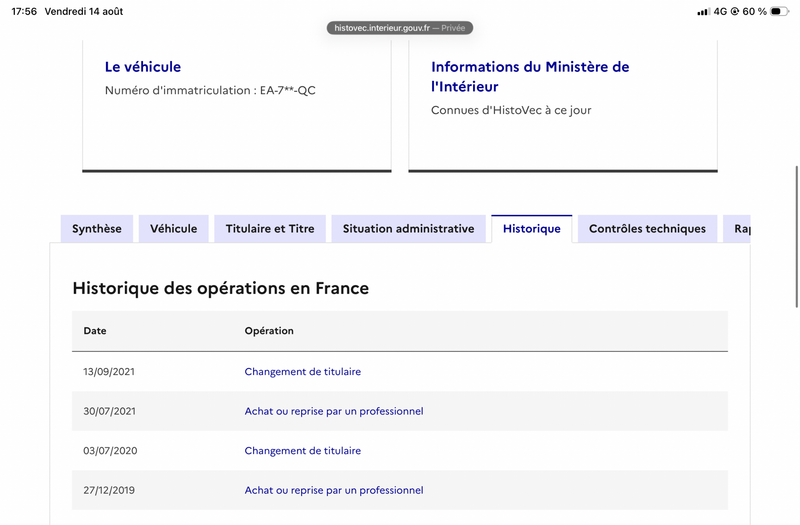Click the date 13/09/2021
This screenshot has width=800, height=525.
(x=109, y=371)
